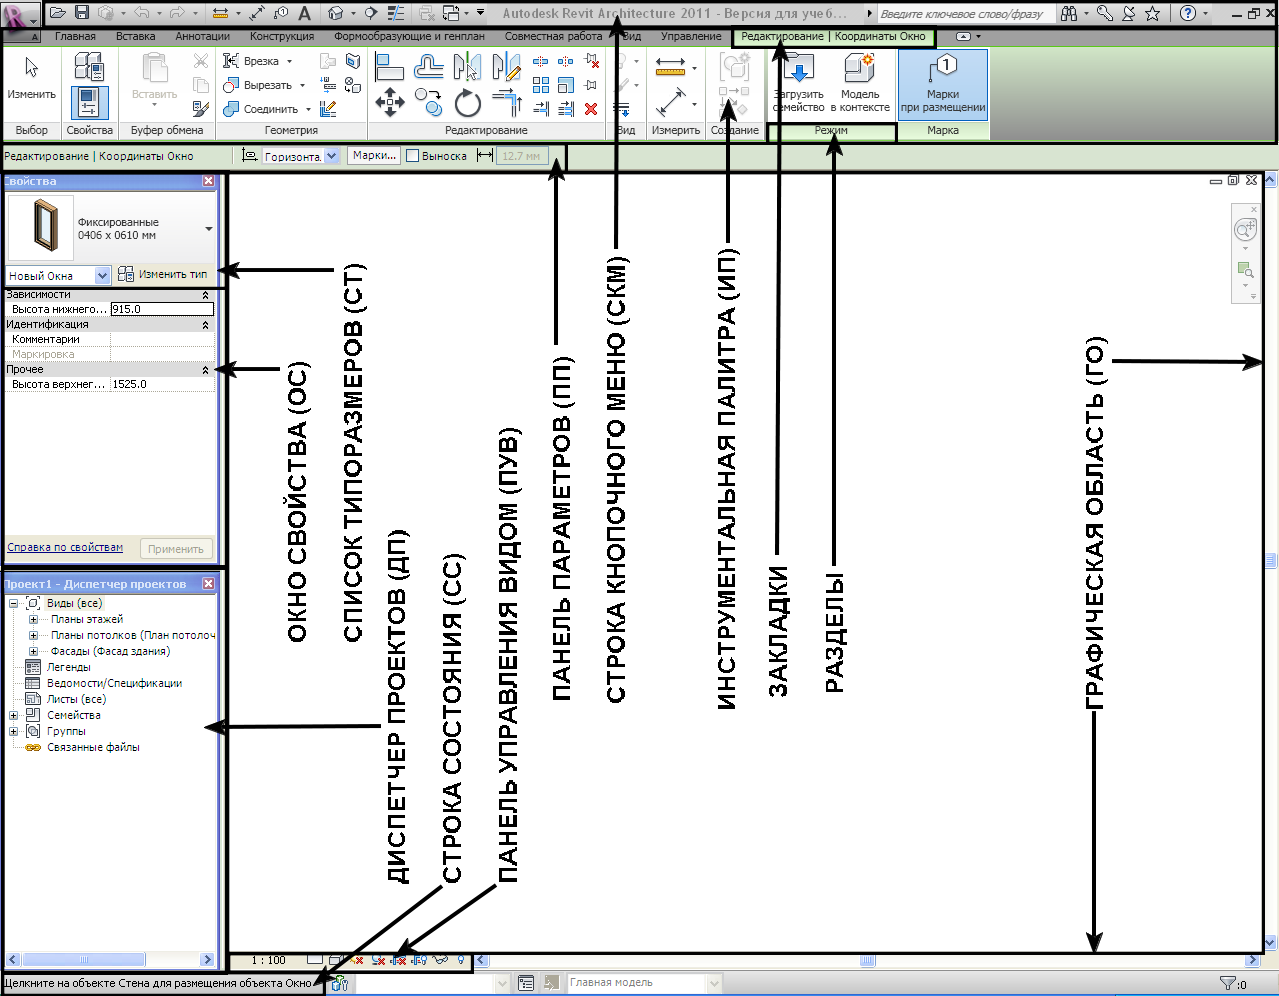Click the Help question mark icon
This screenshot has width=1279, height=996.
click(x=1188, y=13)
